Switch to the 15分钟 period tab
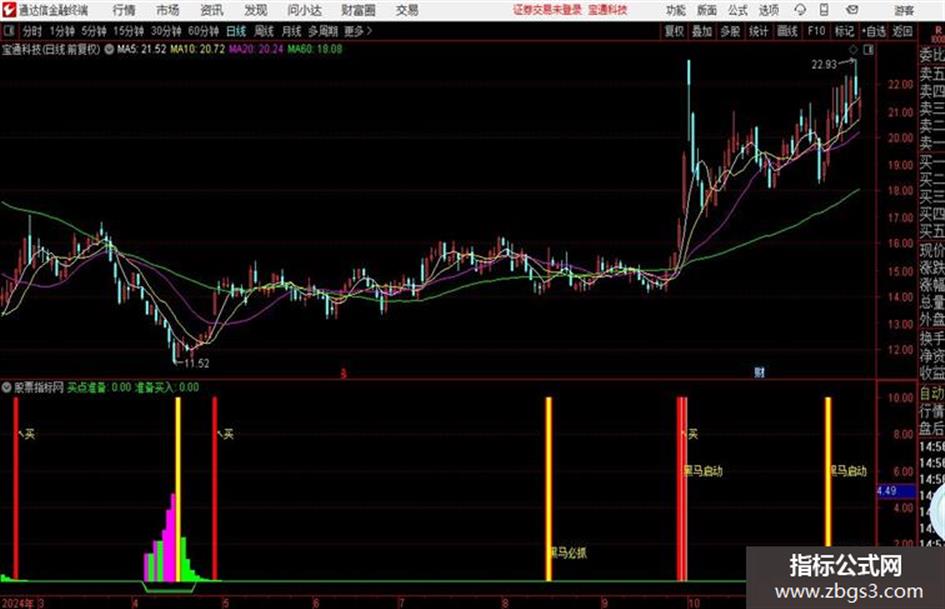 [129, 31]
